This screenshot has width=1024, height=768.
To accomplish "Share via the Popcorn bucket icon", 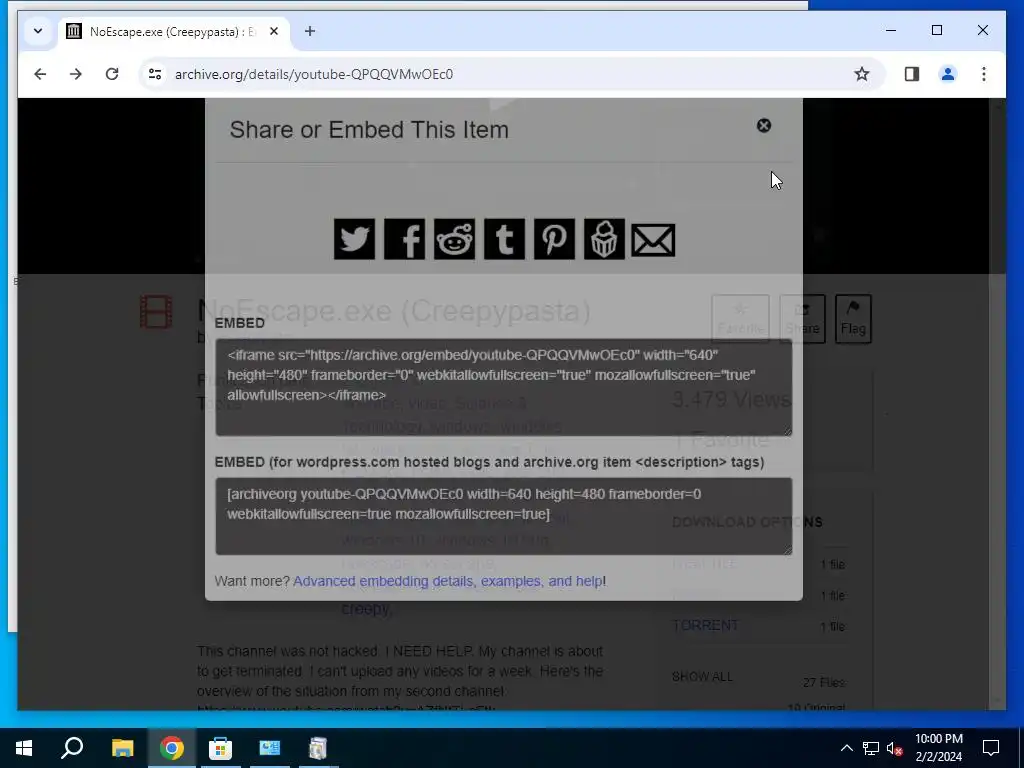I will [x=604, y=239].
